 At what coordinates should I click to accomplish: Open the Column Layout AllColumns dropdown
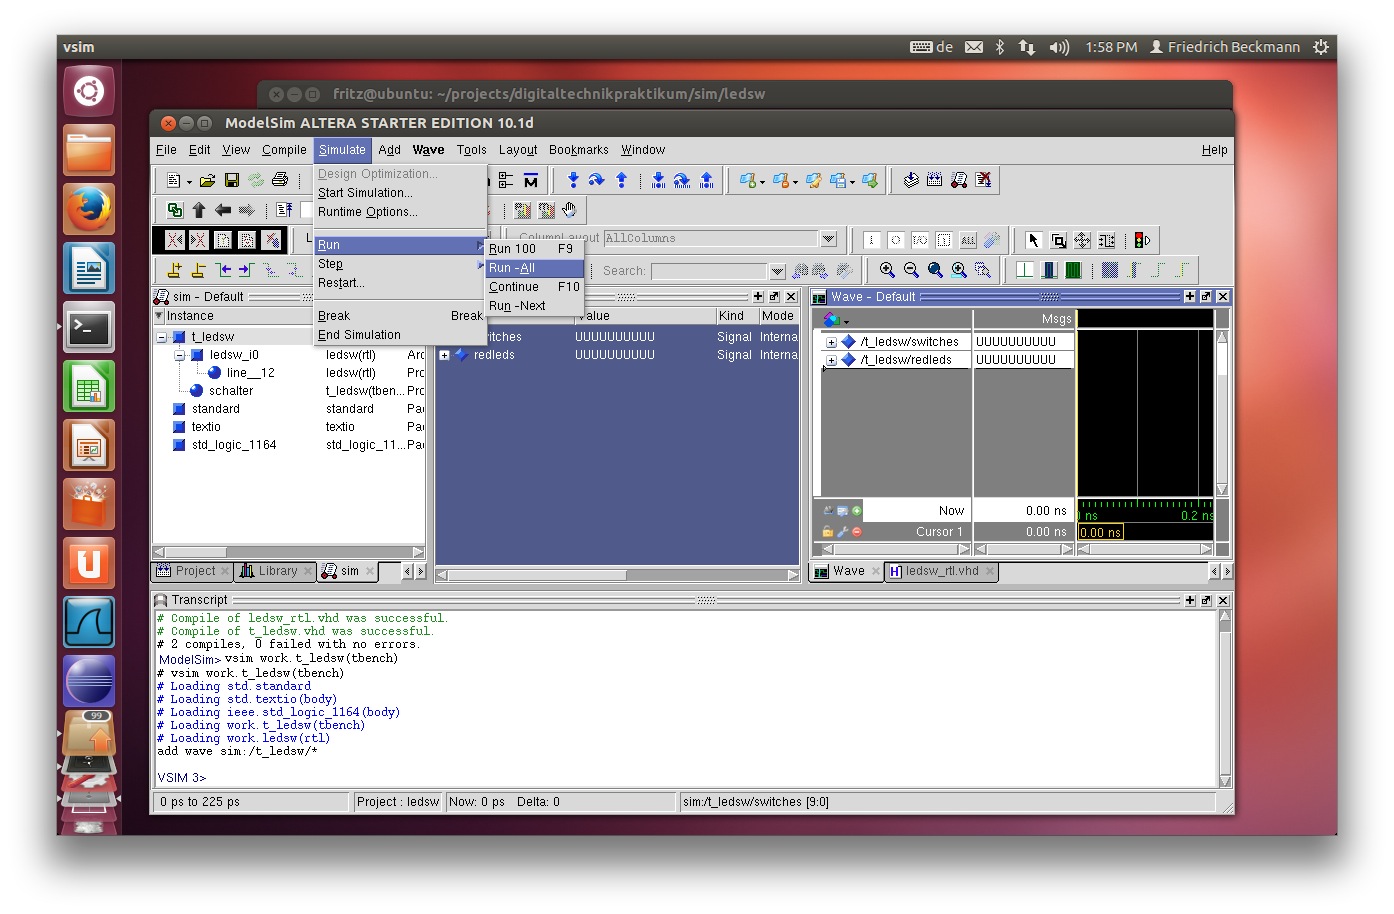(828, 239)
